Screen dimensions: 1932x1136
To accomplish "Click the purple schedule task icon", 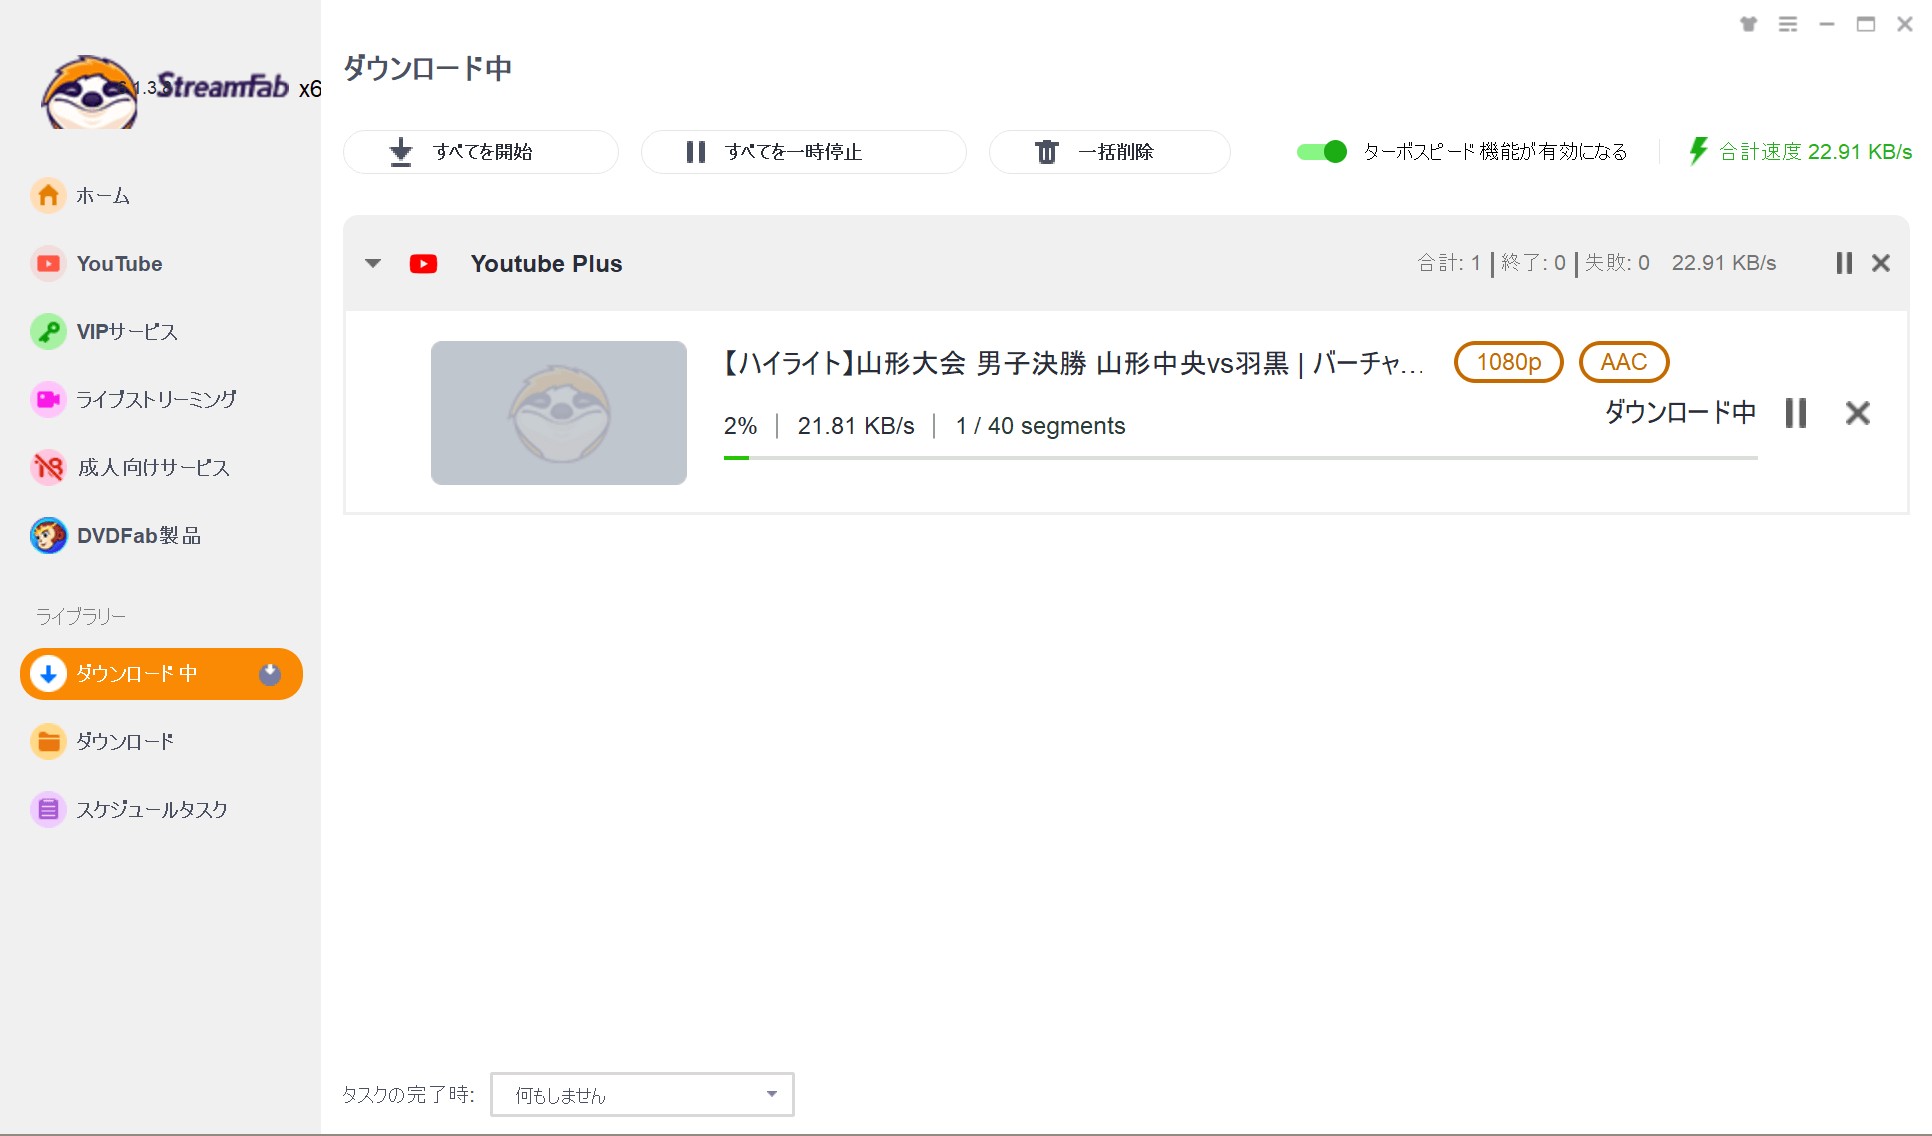I will 48,810.
